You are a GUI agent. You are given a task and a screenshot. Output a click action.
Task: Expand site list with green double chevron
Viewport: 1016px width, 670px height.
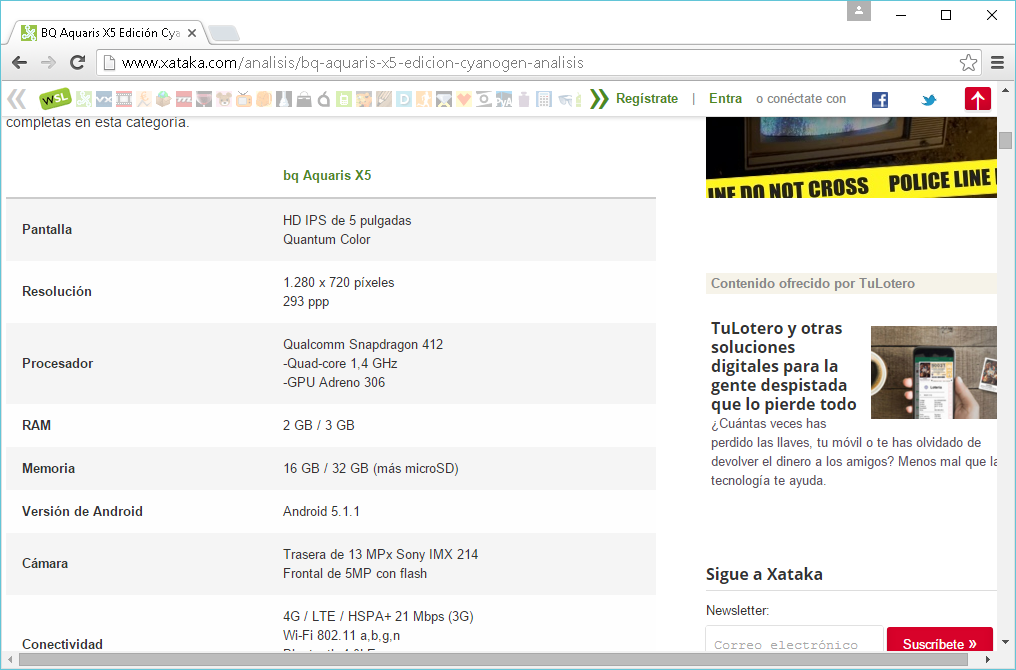[599, 99]
